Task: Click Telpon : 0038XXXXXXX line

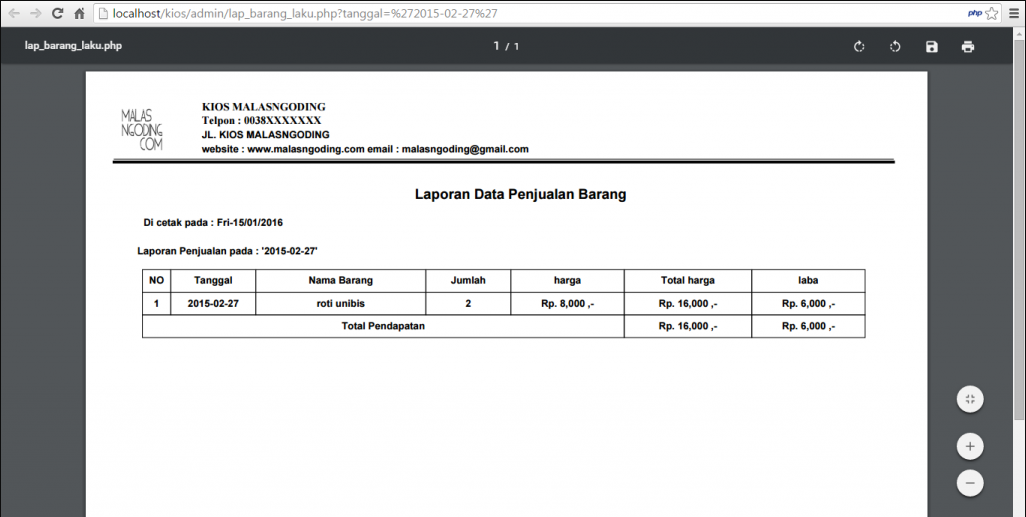Action: pyautogui.click(x=261, y=120)
